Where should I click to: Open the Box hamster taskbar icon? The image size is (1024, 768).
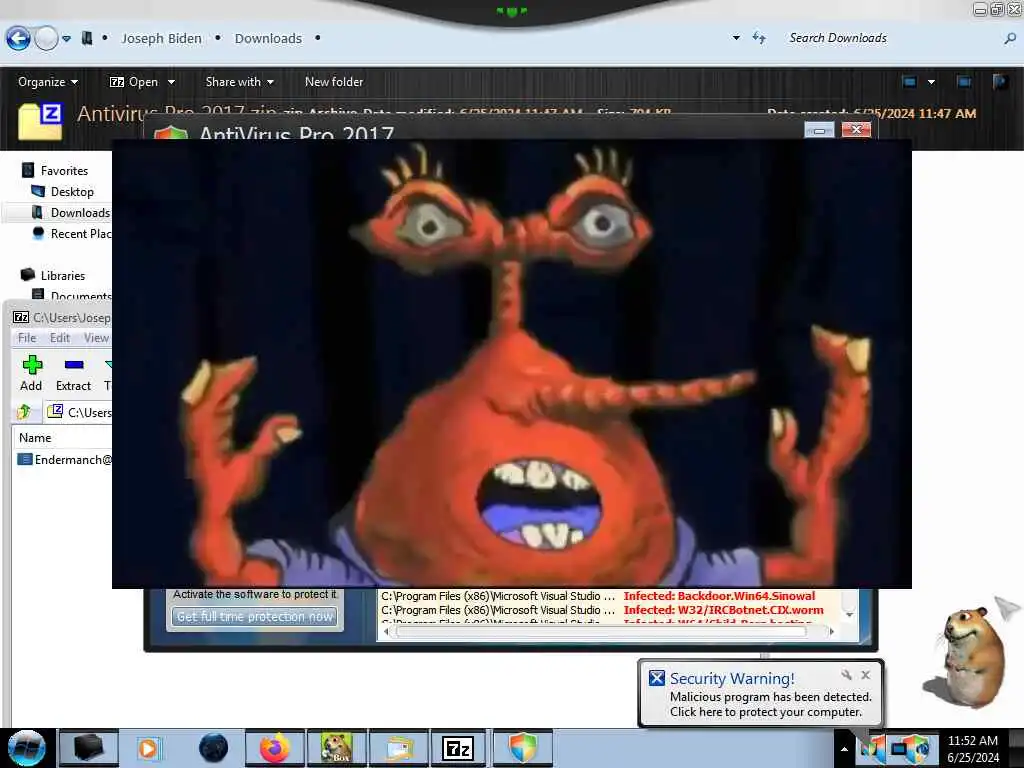pyautogui.click(x=336, y=748)
